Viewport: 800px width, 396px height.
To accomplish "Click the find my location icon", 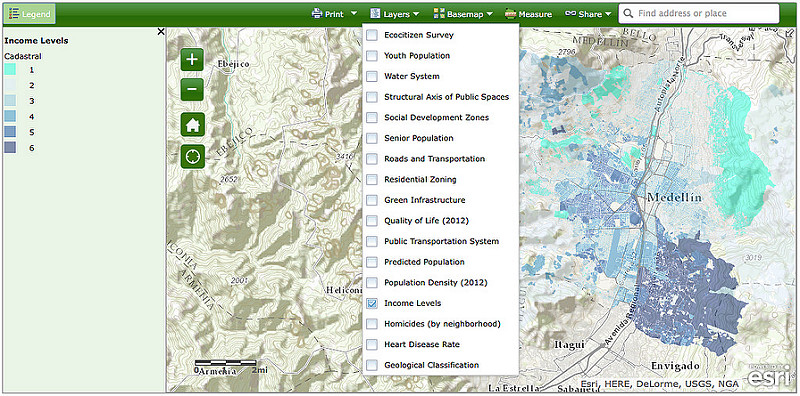I will point(192,156).
